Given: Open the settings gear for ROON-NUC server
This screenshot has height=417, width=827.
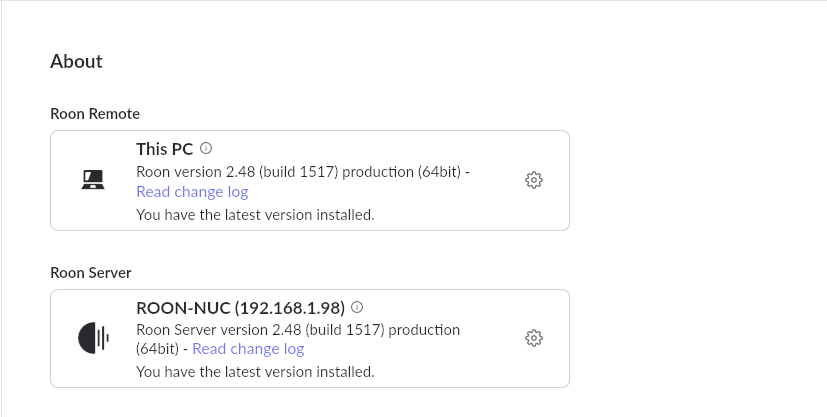Looking at the screenshot, I should pos(534,338).
